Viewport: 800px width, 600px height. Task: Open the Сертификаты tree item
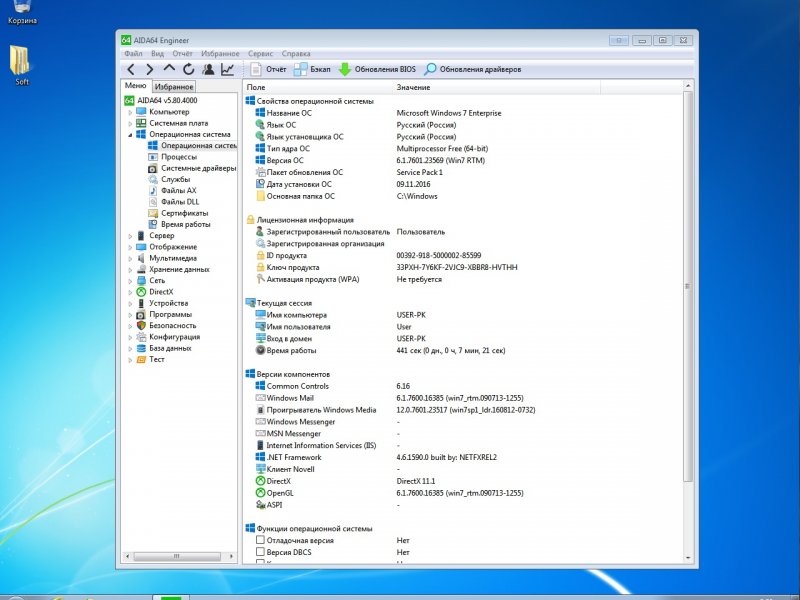[x=179, y=213]
